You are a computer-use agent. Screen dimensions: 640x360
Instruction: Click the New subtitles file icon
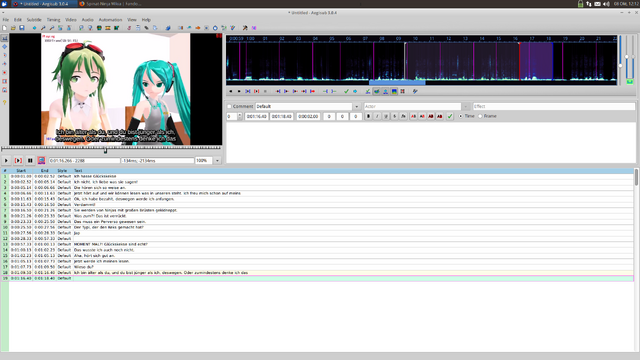click(x=4, y=28)
